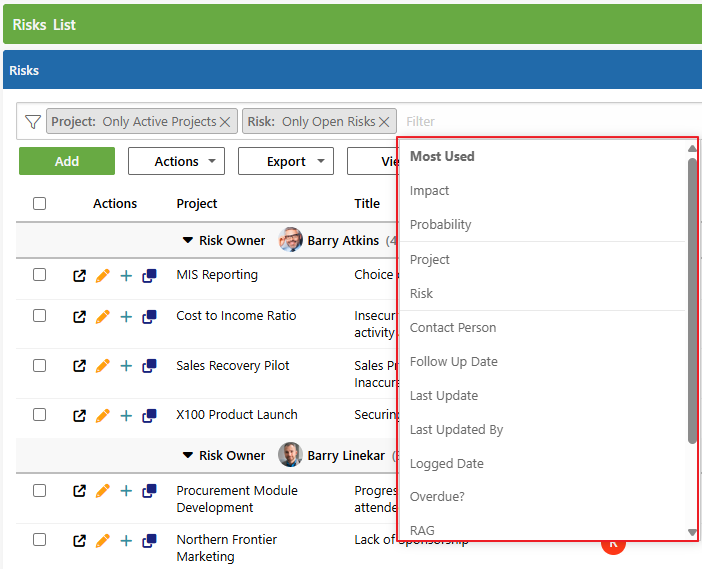Duplicate the MIS Reporting risk
Image resolution: width=702 pixels, height=569 pixels.
click(150, 276)
